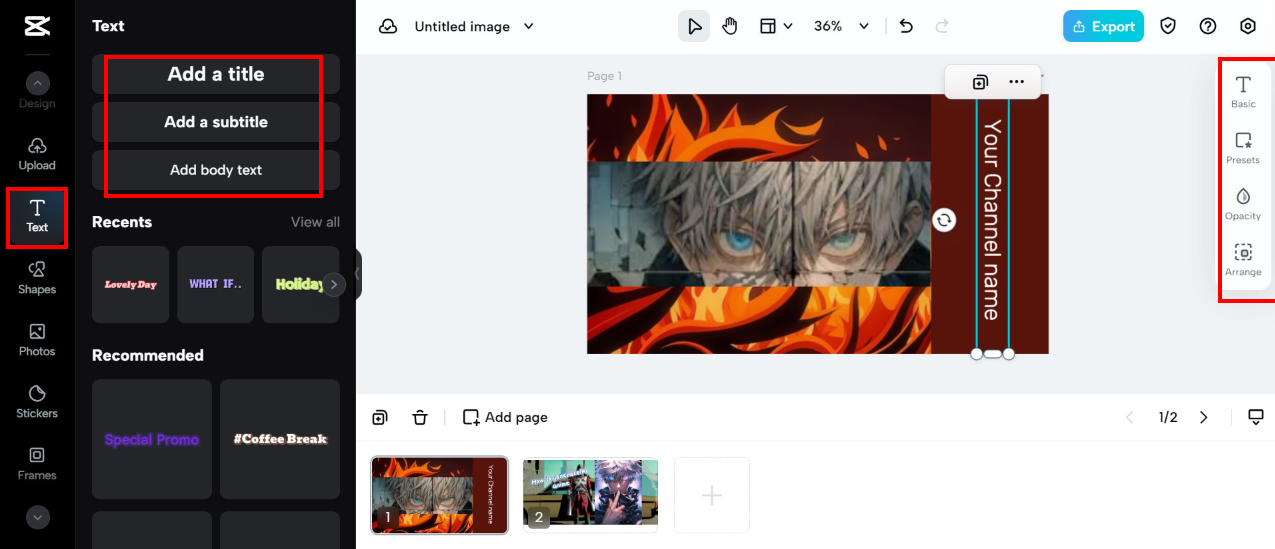Screen dimensions: 1275x549
Task: Select page 2 thumbnail
Action: coord(591,495)
